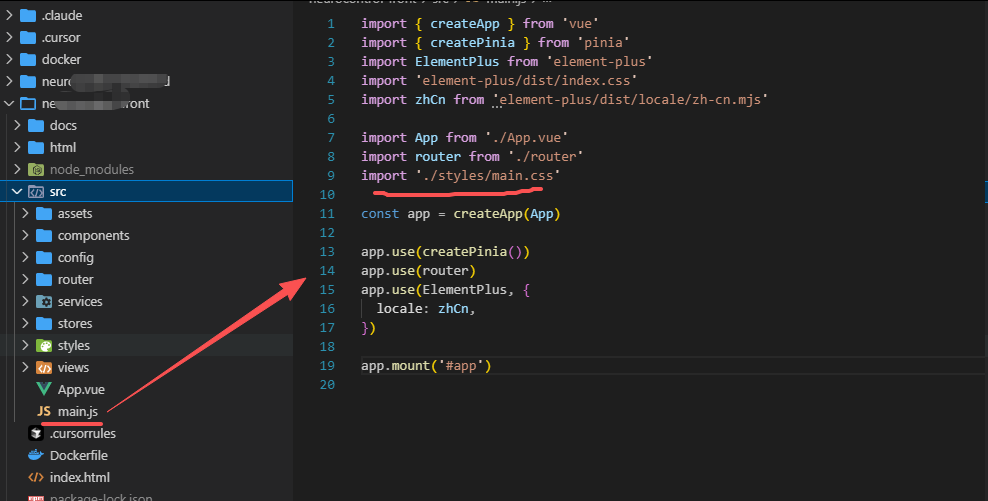Viewport: 988px width, 501px height.
Task: Click ElementPlus identifier on line 3
Action: coord(457,62)
